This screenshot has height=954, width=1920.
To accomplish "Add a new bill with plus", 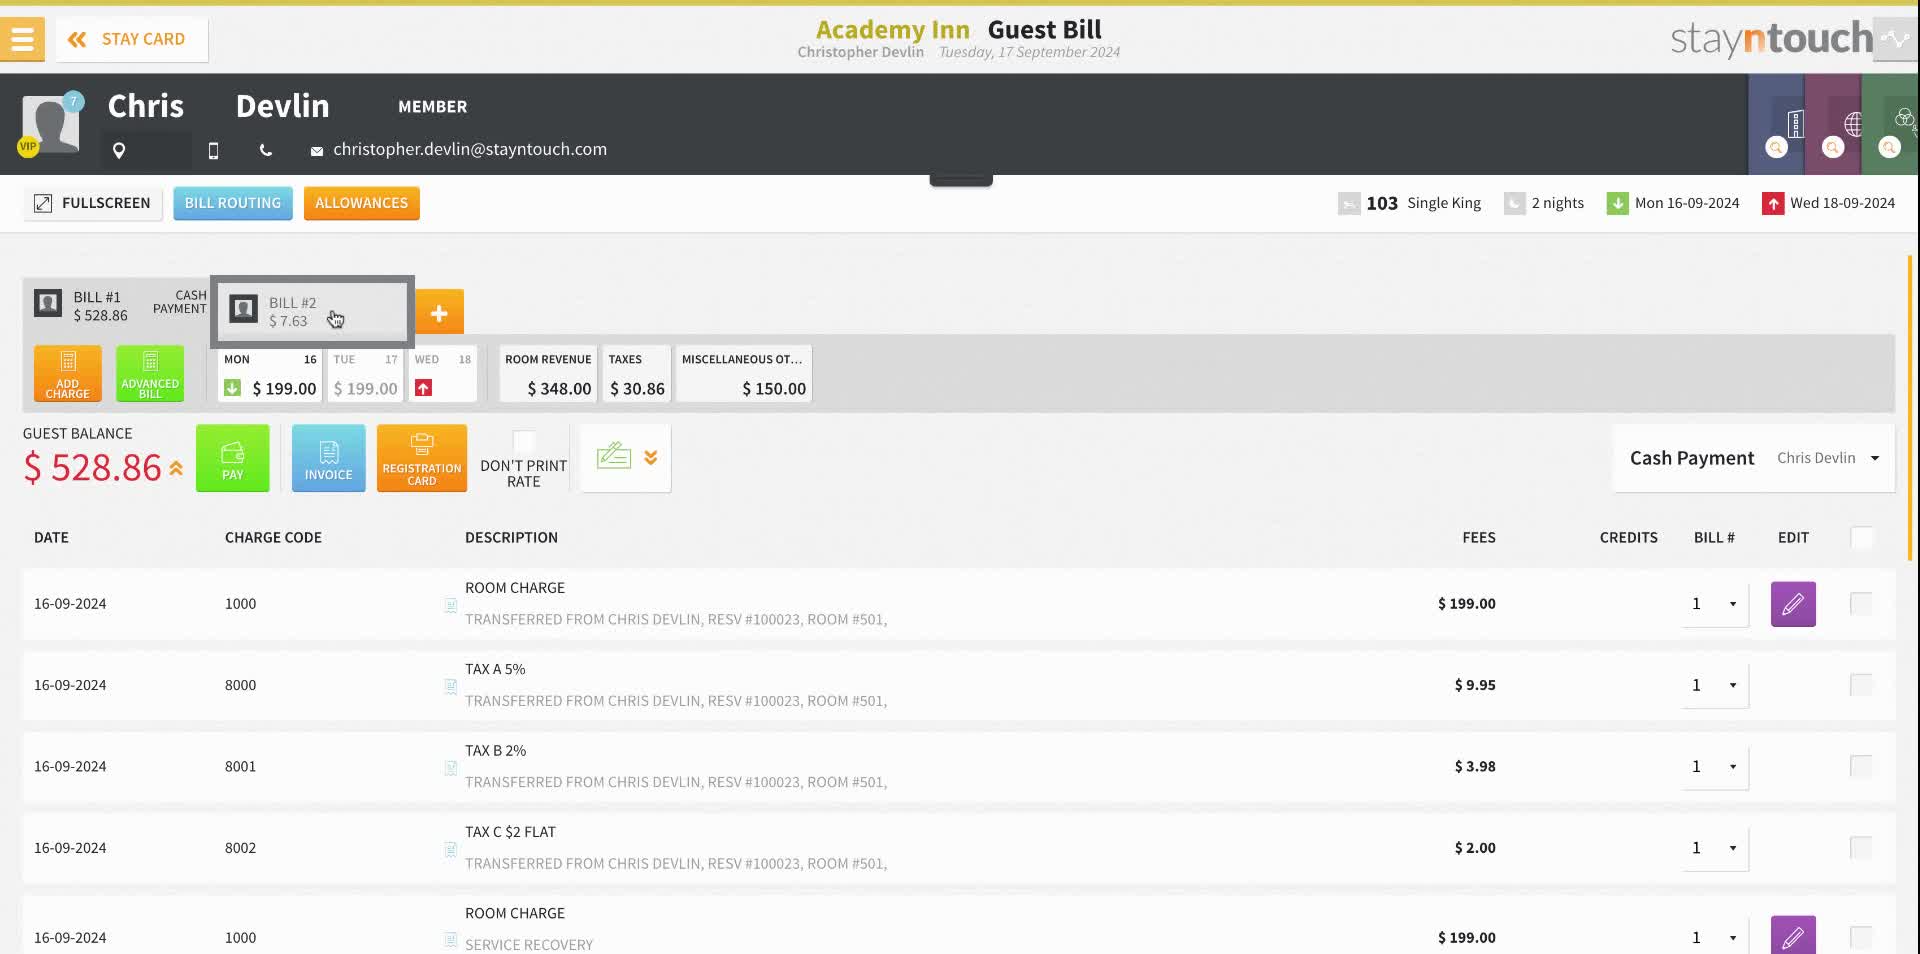I will pyautogui.click(x=439, y=313).
